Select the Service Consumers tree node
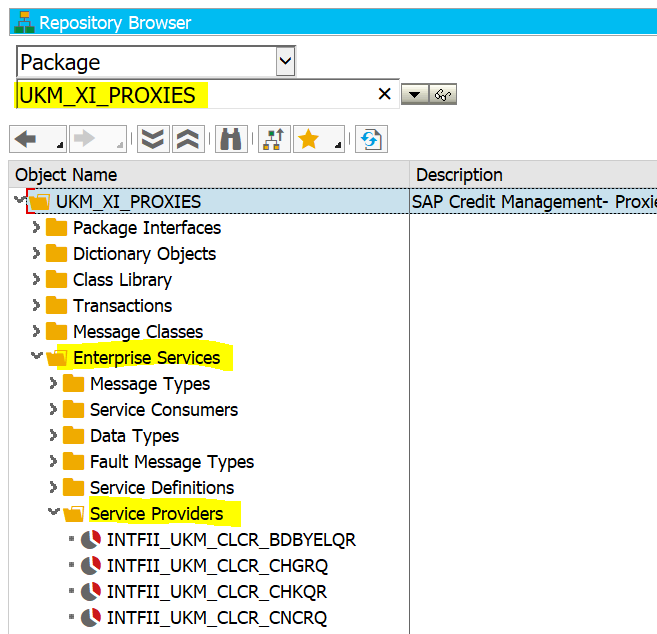Screen dimensions: 657x634 [164, 410]
